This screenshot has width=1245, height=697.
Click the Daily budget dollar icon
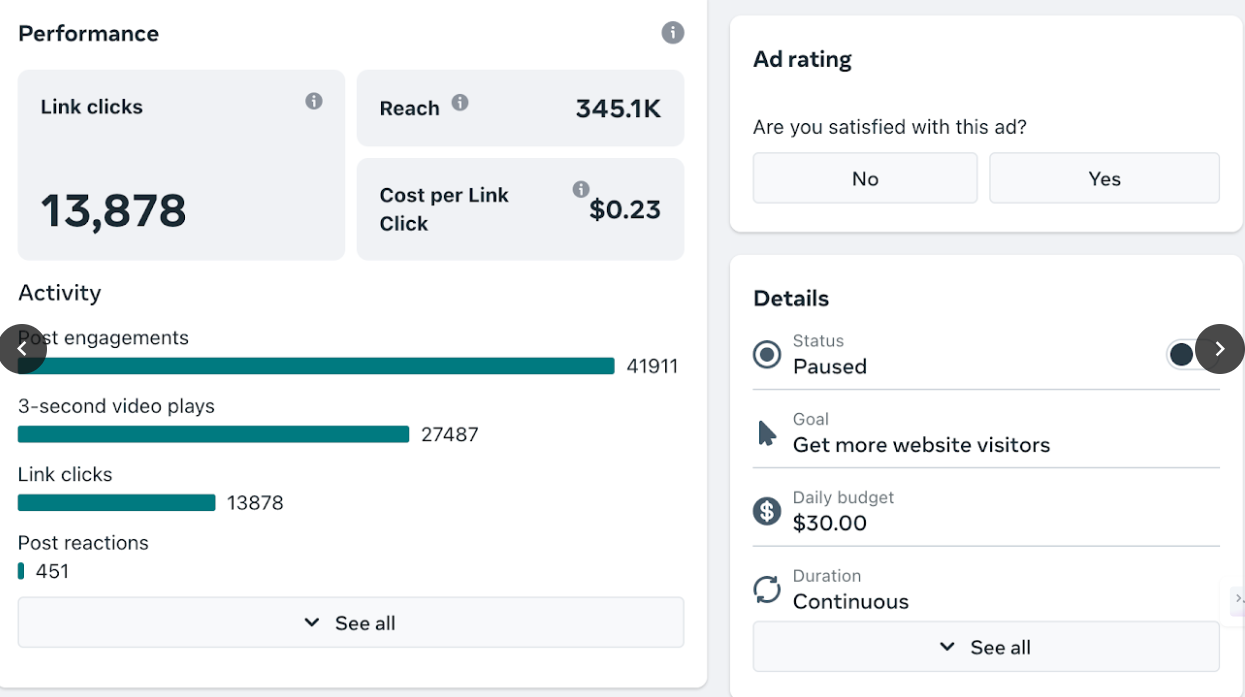point(767,511)
